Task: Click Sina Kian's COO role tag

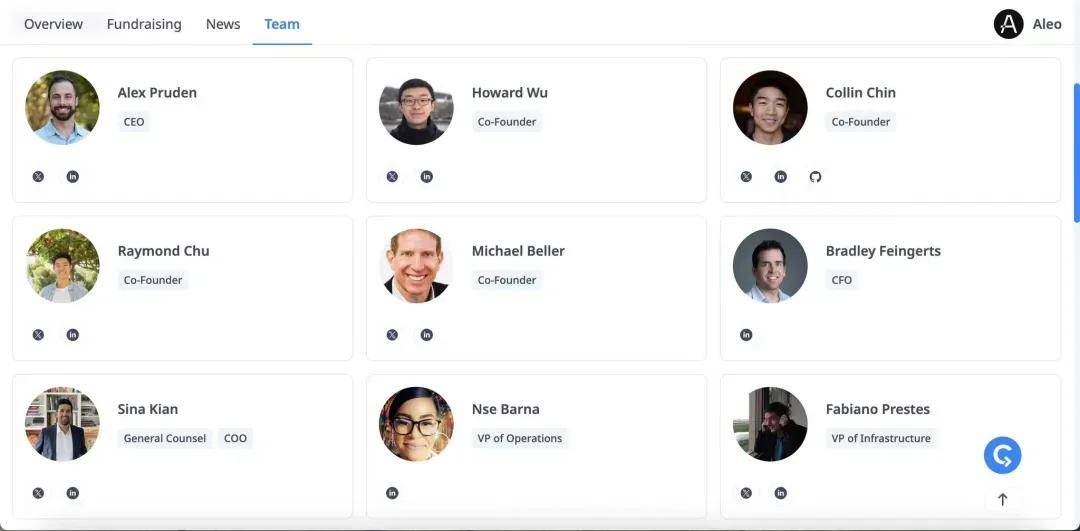Action: coord(235,438)
